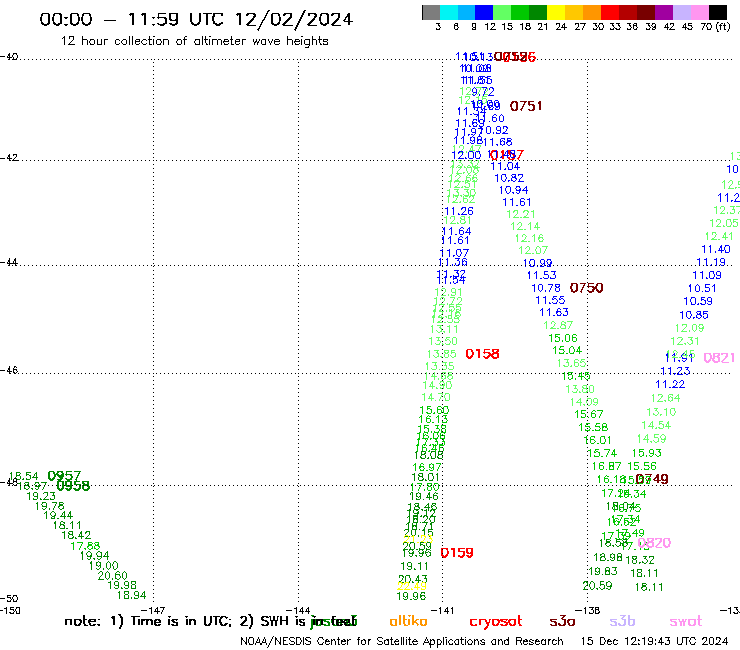Click the 'altika' satellite legend label
The width and height of the screenshot is (740, 650).
tap(408, 621)
